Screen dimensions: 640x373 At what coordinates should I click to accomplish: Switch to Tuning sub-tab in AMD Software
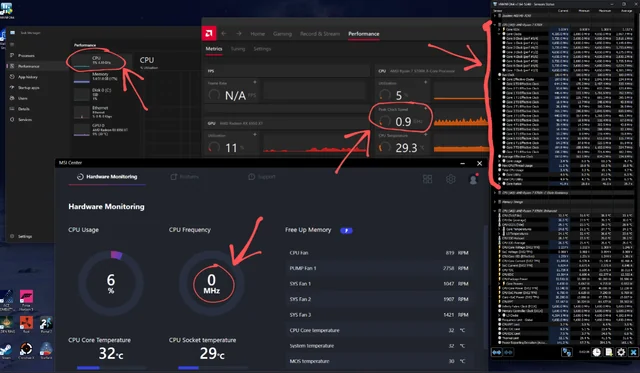[238, 49]
